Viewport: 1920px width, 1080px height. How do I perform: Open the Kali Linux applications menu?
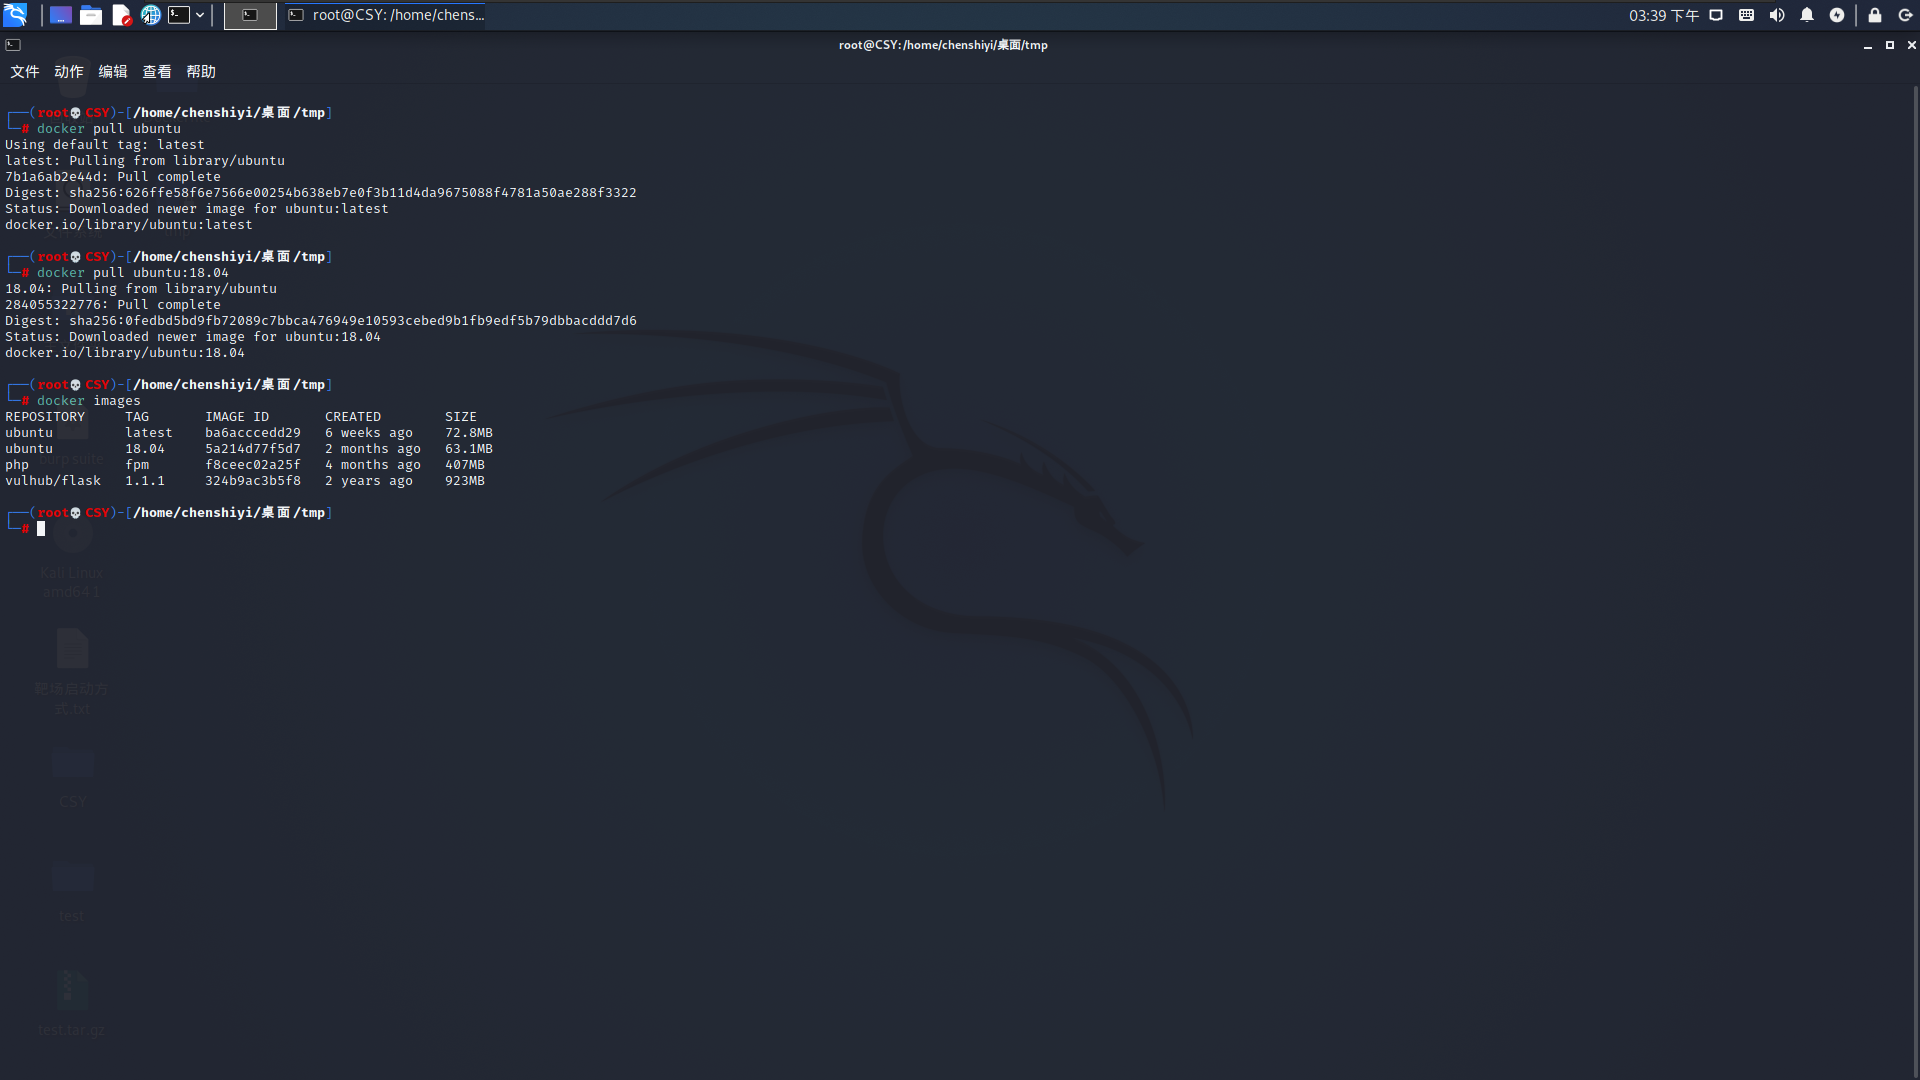pyautogui.click(x=15, y=15)
